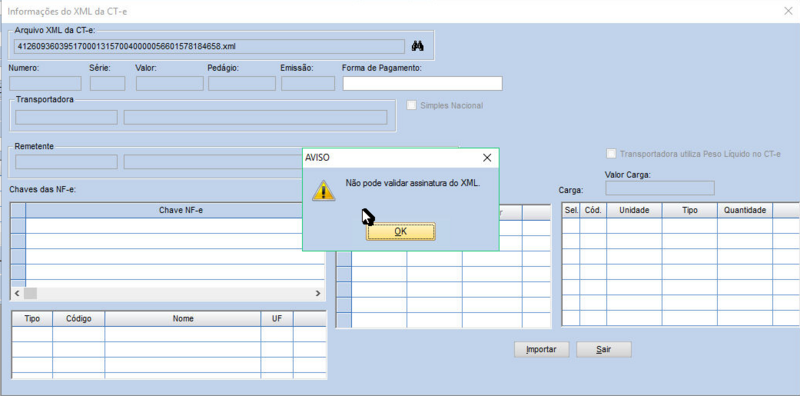Toggle Transportadora utiliza Peso Líquido no CT-e checkbox
Viewport: 800px width, 396px height.
pos(611,154)
